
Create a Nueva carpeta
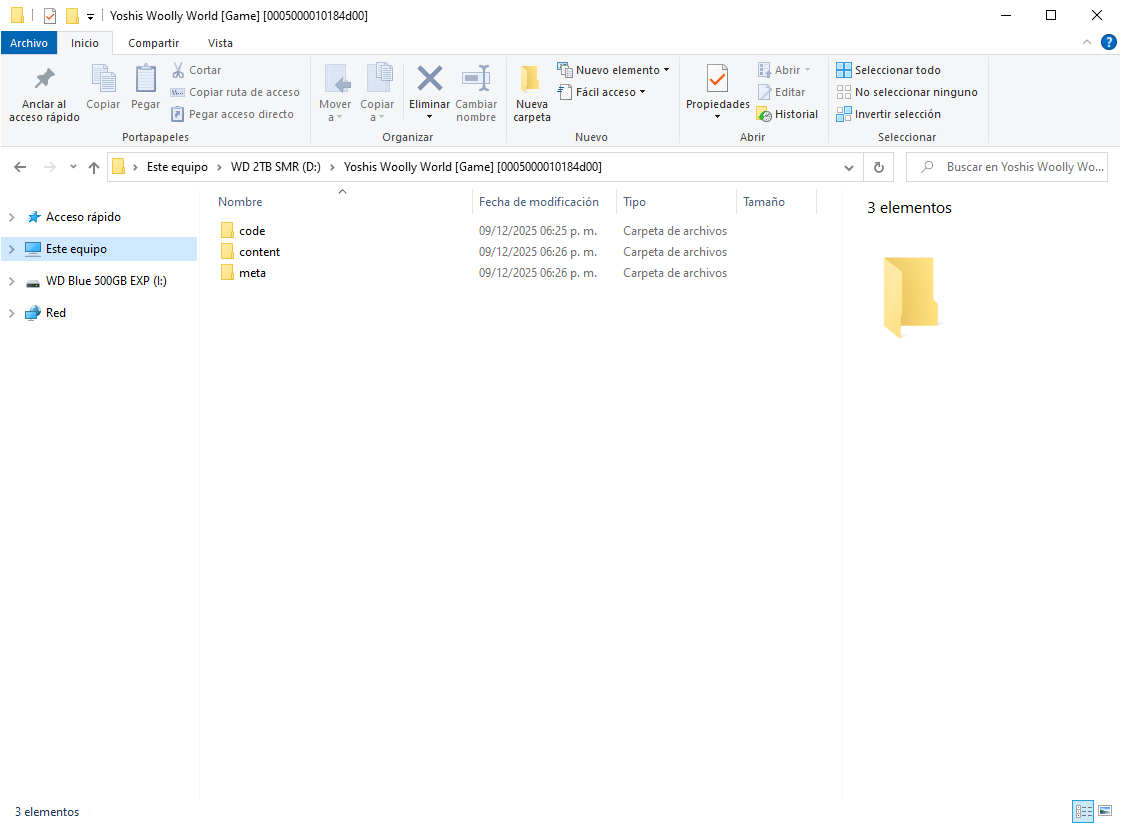(x=532, y=94)
